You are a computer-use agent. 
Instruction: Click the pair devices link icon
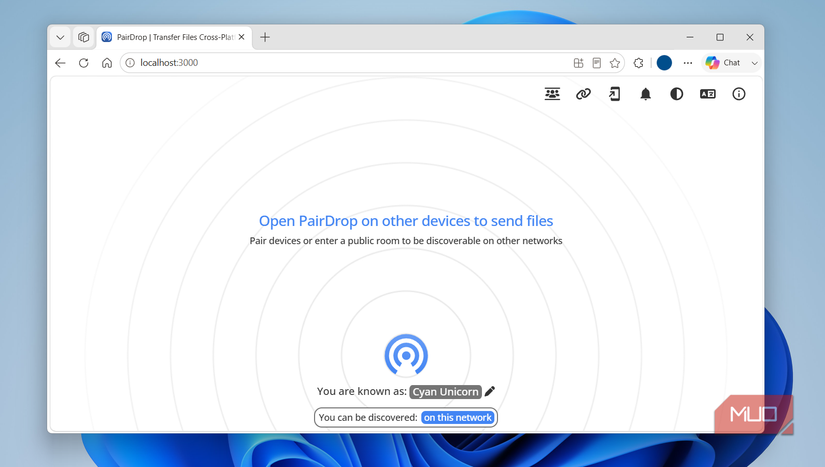click(583, 94)
